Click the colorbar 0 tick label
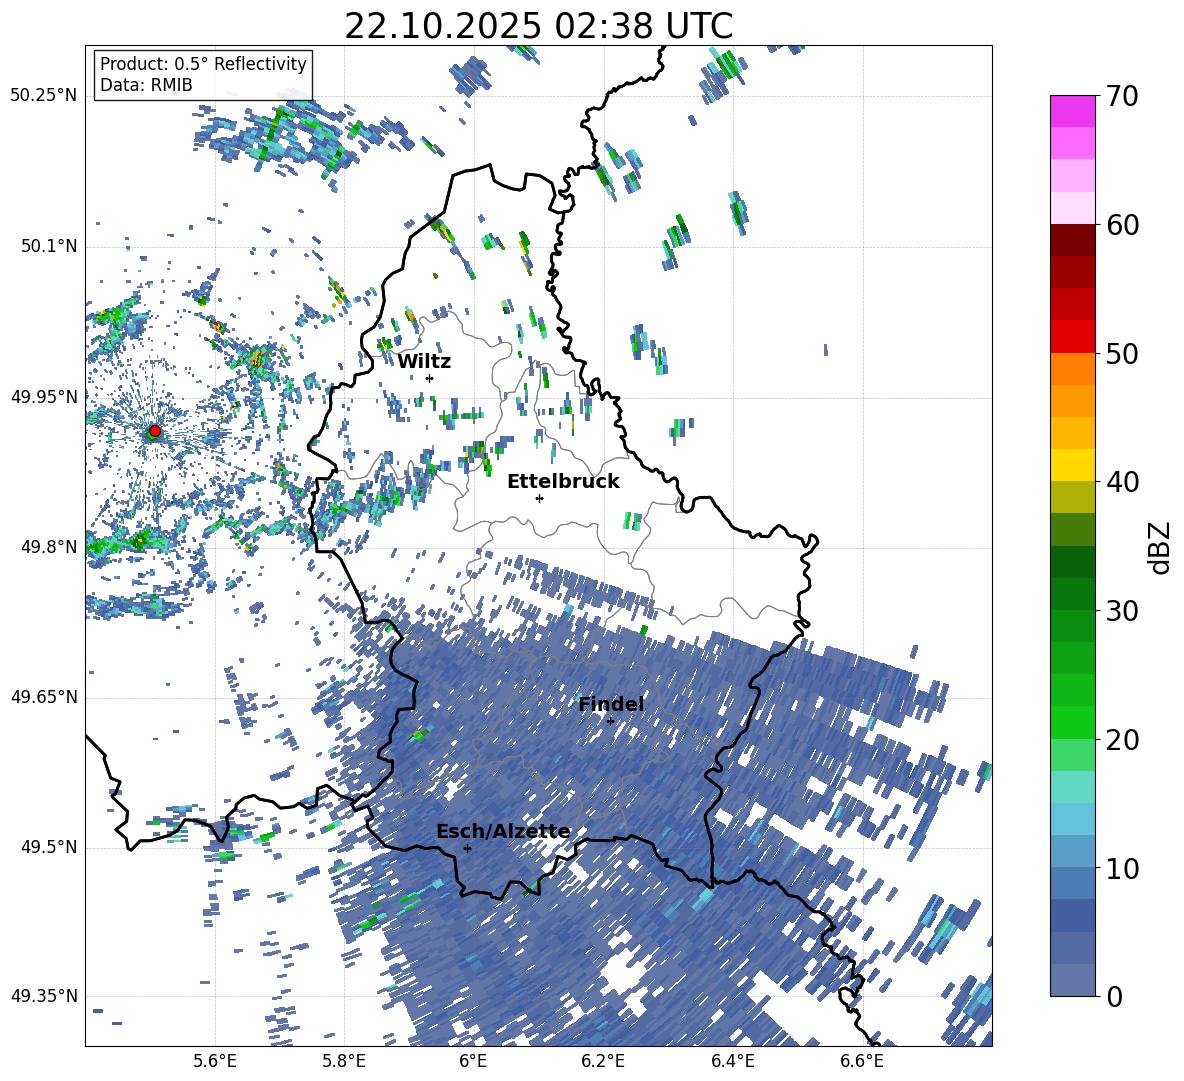 coord(1114,996)
